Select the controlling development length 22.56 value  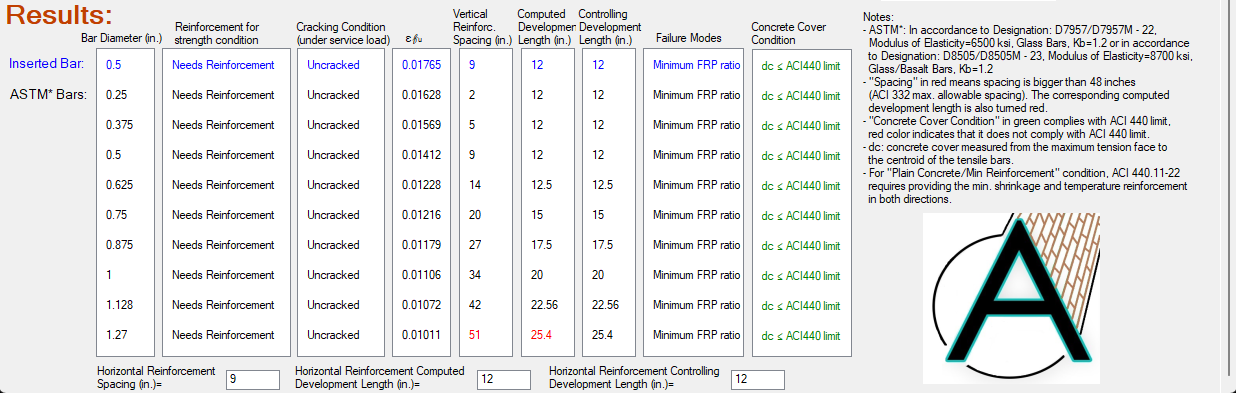(x=606, y=305)
